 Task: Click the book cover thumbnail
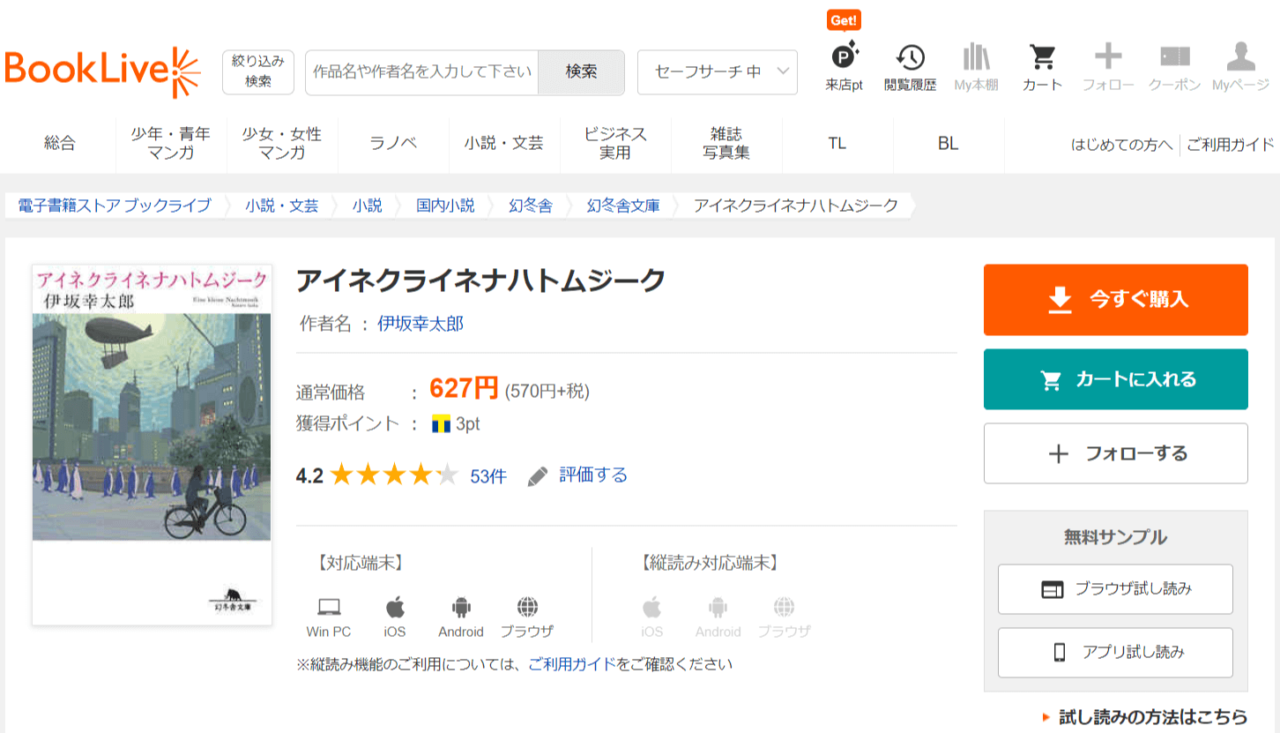click(152, 445)
